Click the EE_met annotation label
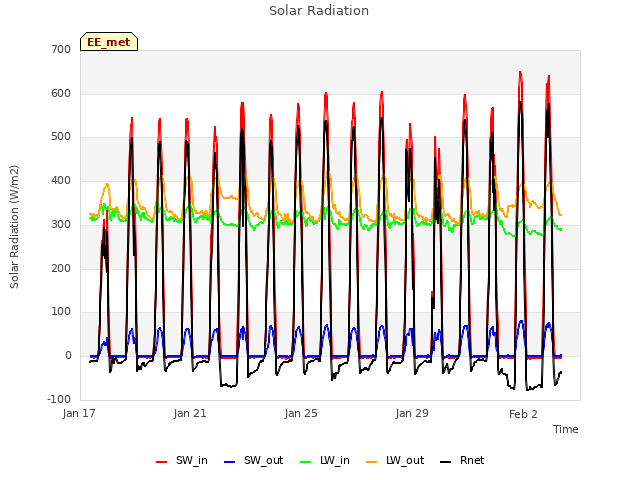Viewport: 640px width, 480px height. (109, 42)
